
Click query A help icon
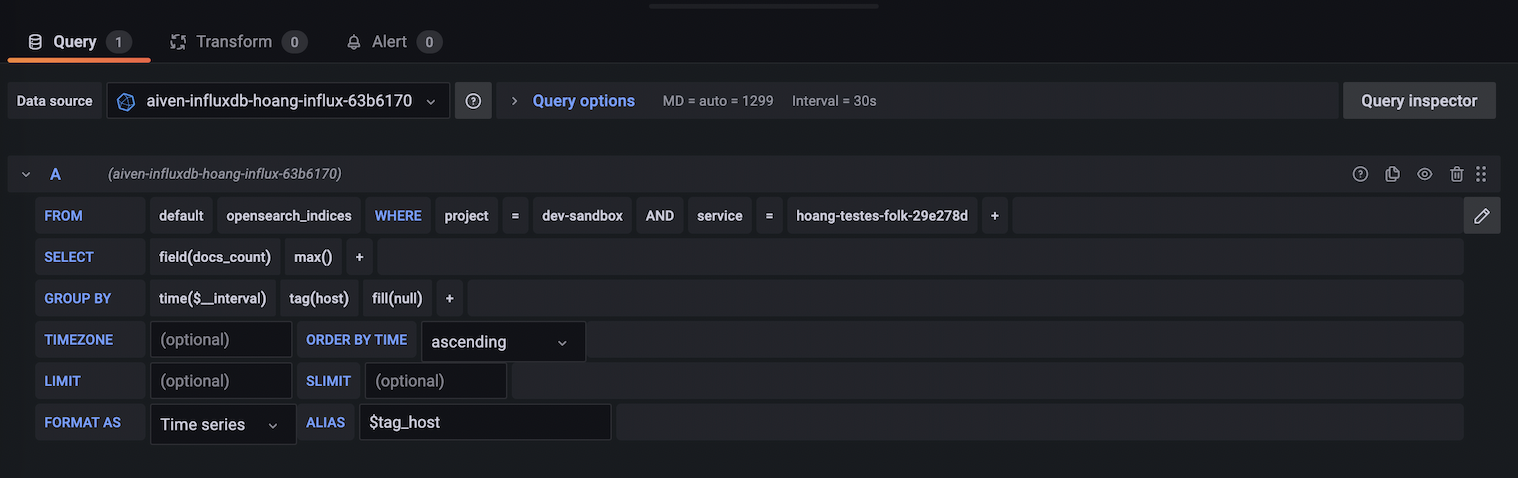point(1360,174)
